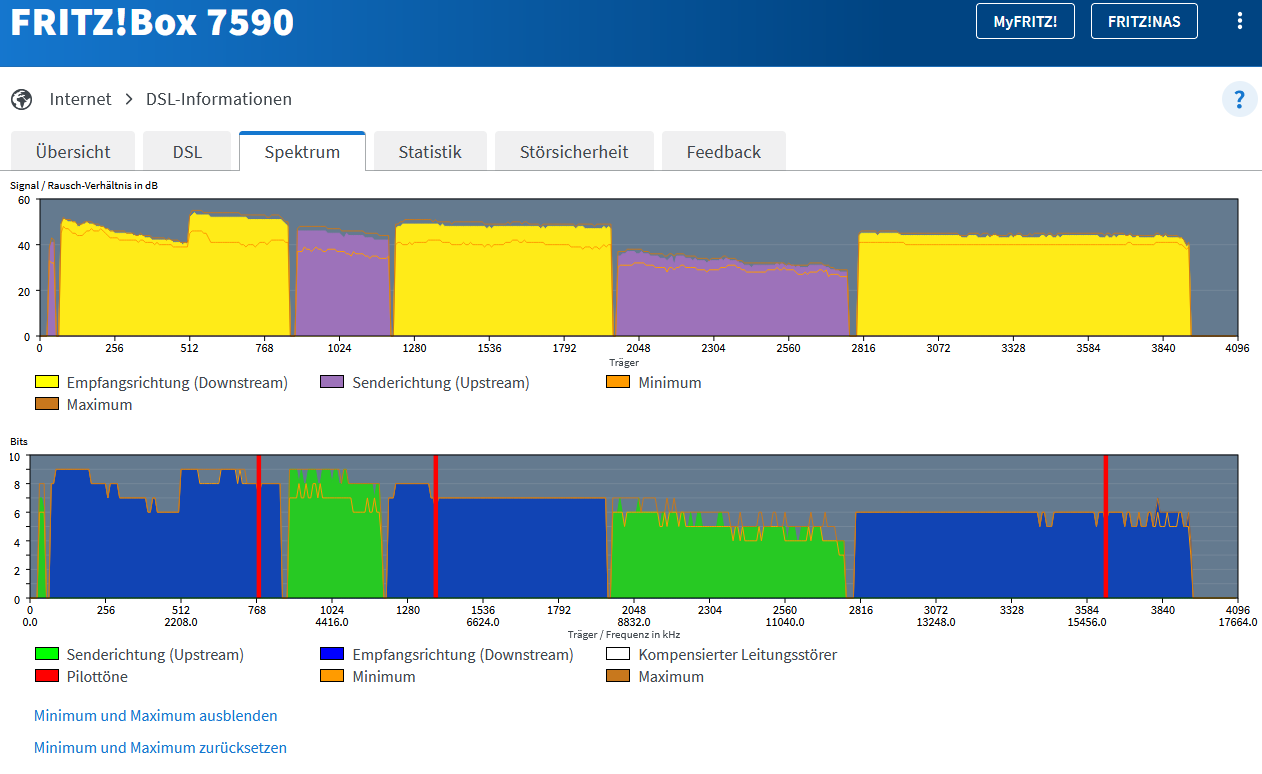Click the Träger axis label of SNR chart
Viewport: 1262px width, 774px height.
pyautogui.click(x=624, y=362)
